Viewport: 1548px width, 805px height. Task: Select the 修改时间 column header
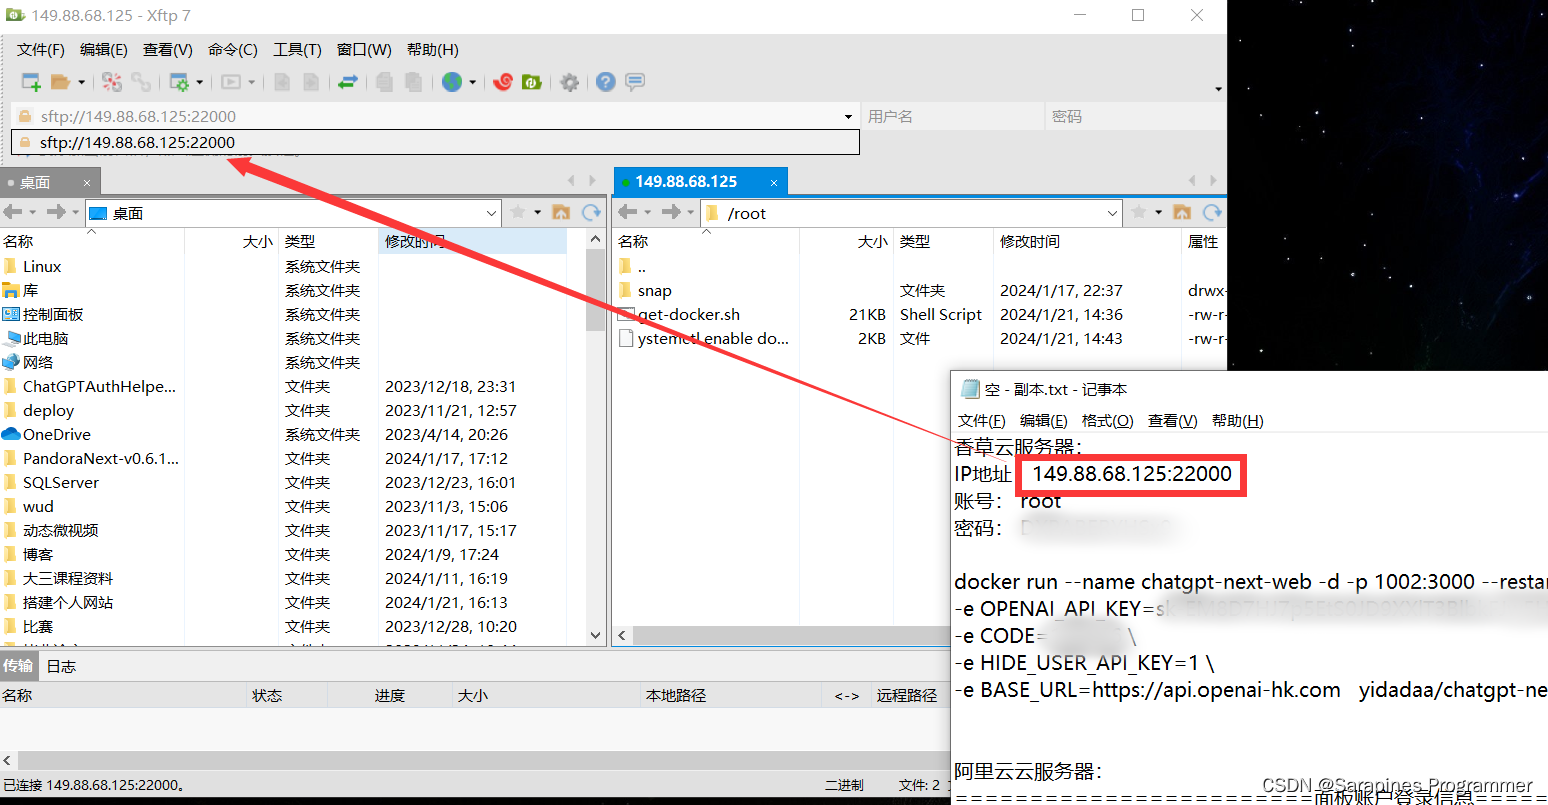point(1030,241)
